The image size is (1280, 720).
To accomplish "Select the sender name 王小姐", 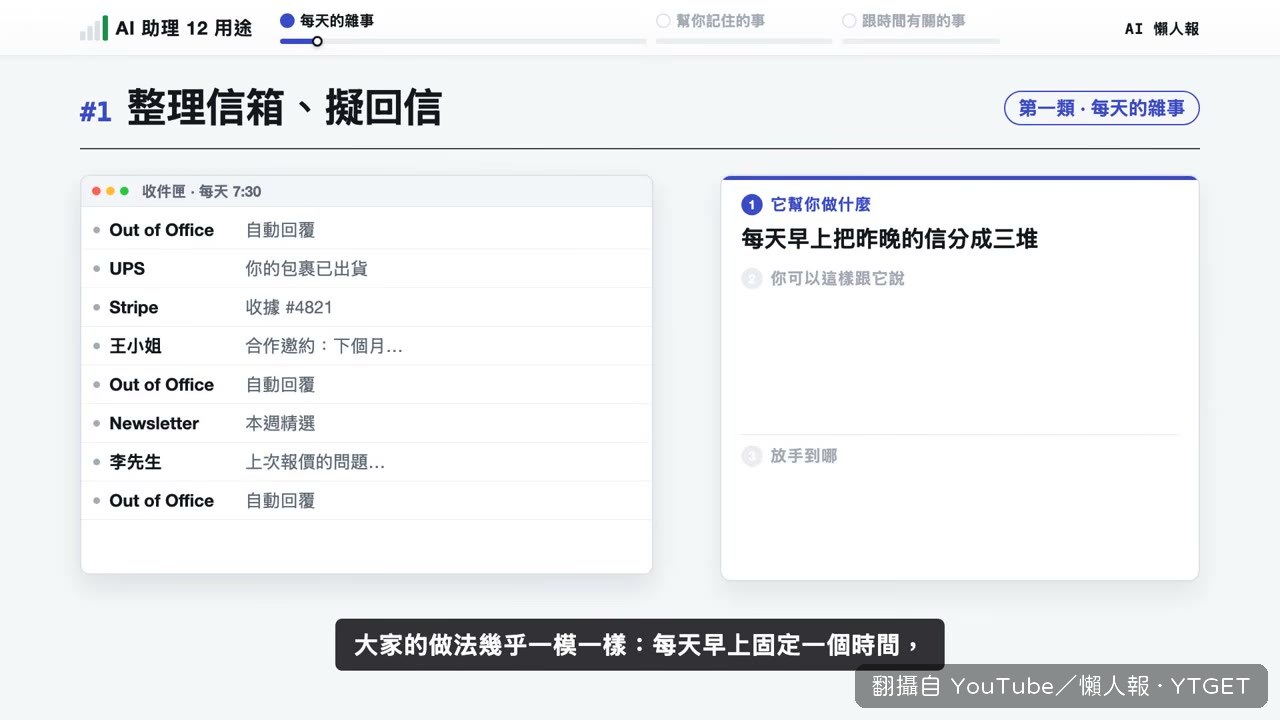I will point(135,346).
